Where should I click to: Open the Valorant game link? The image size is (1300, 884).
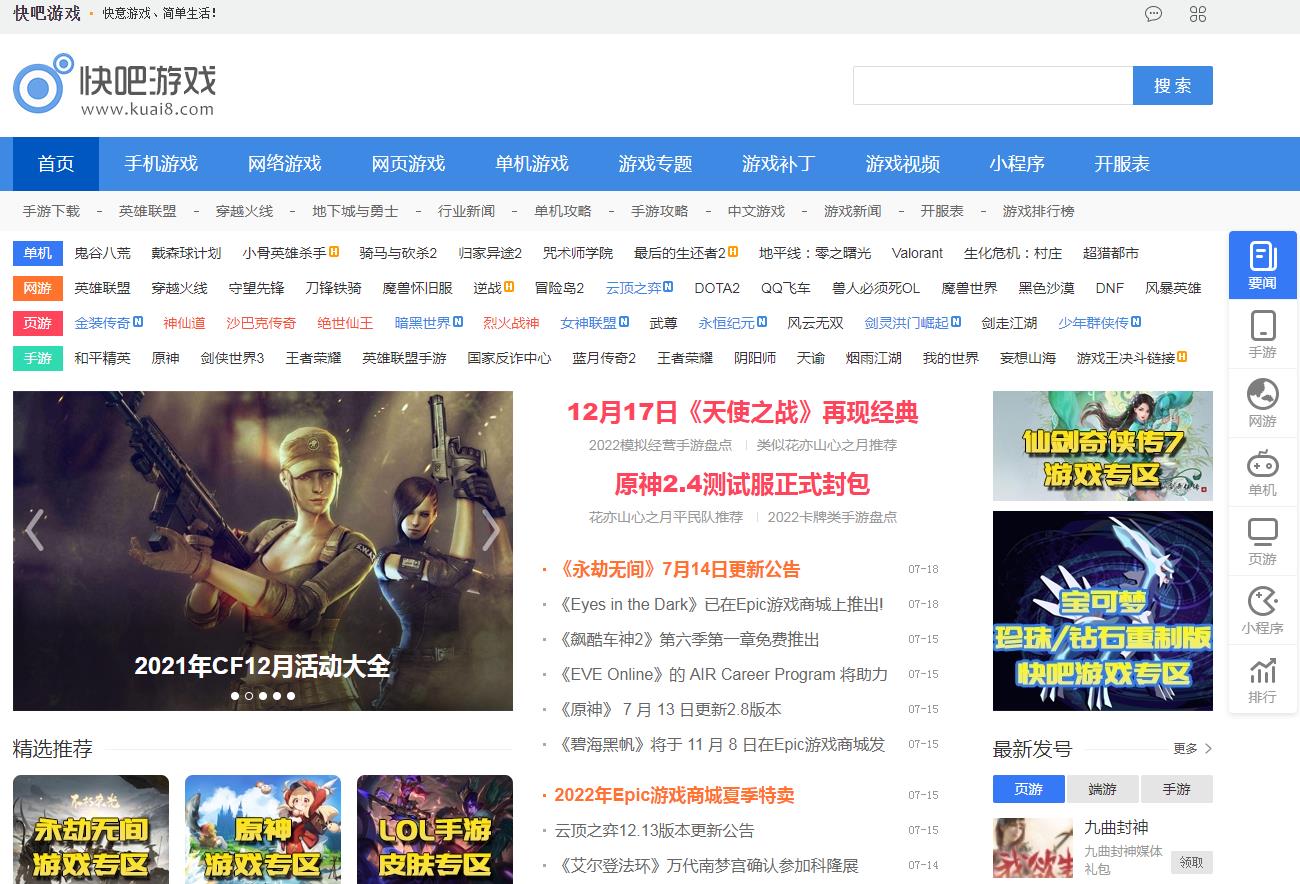pos(917,253)
